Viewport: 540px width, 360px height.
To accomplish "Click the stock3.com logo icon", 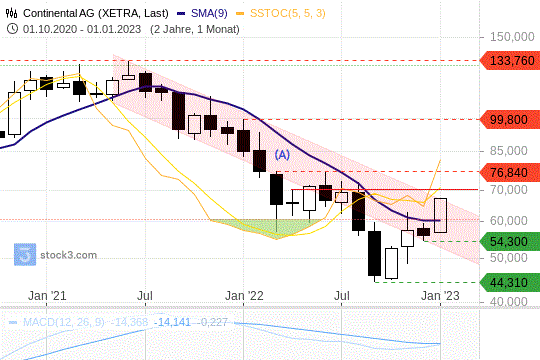I will pos(25,255).
